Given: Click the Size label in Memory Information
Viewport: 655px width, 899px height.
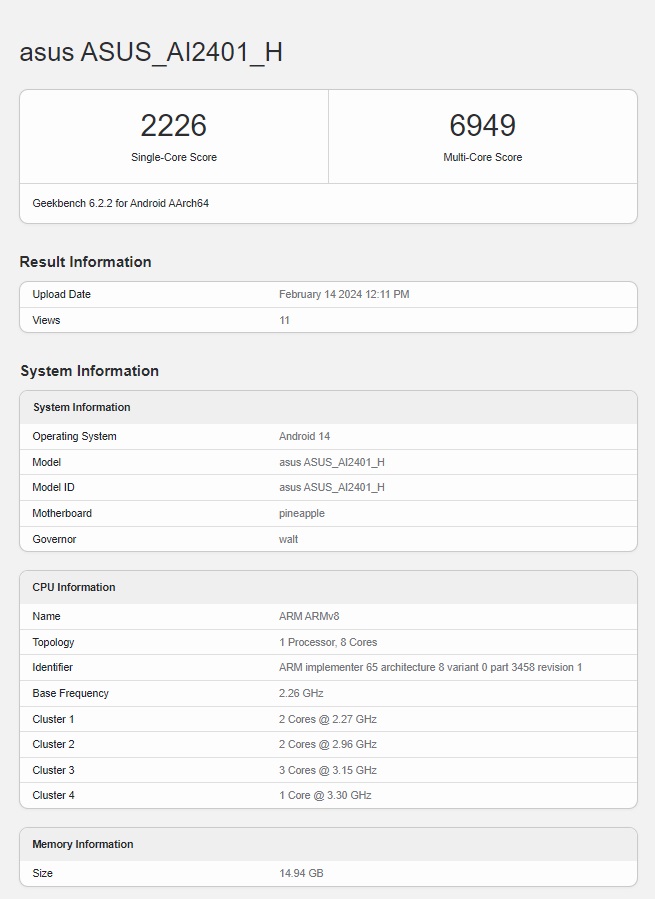Looking at the screenshot, I should (x=42, y=873).
